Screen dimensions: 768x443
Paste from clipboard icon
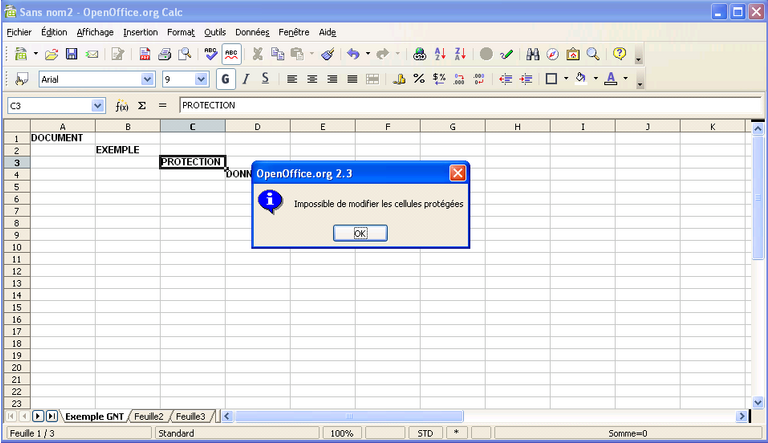coord(297,54)
